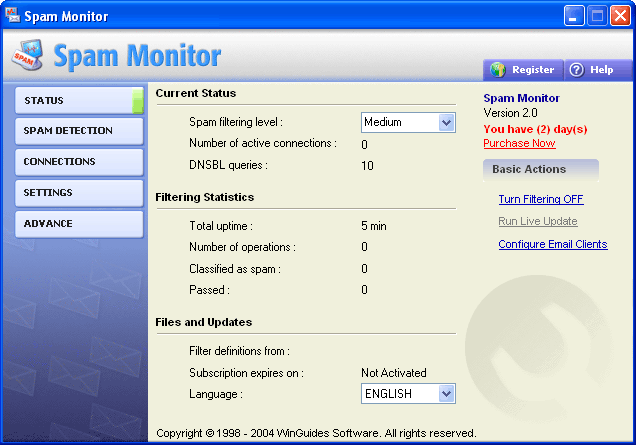Viewport: 636px width, 445px height.
Task: Click the Purchase Now link
Action: [x=519, y=143]
